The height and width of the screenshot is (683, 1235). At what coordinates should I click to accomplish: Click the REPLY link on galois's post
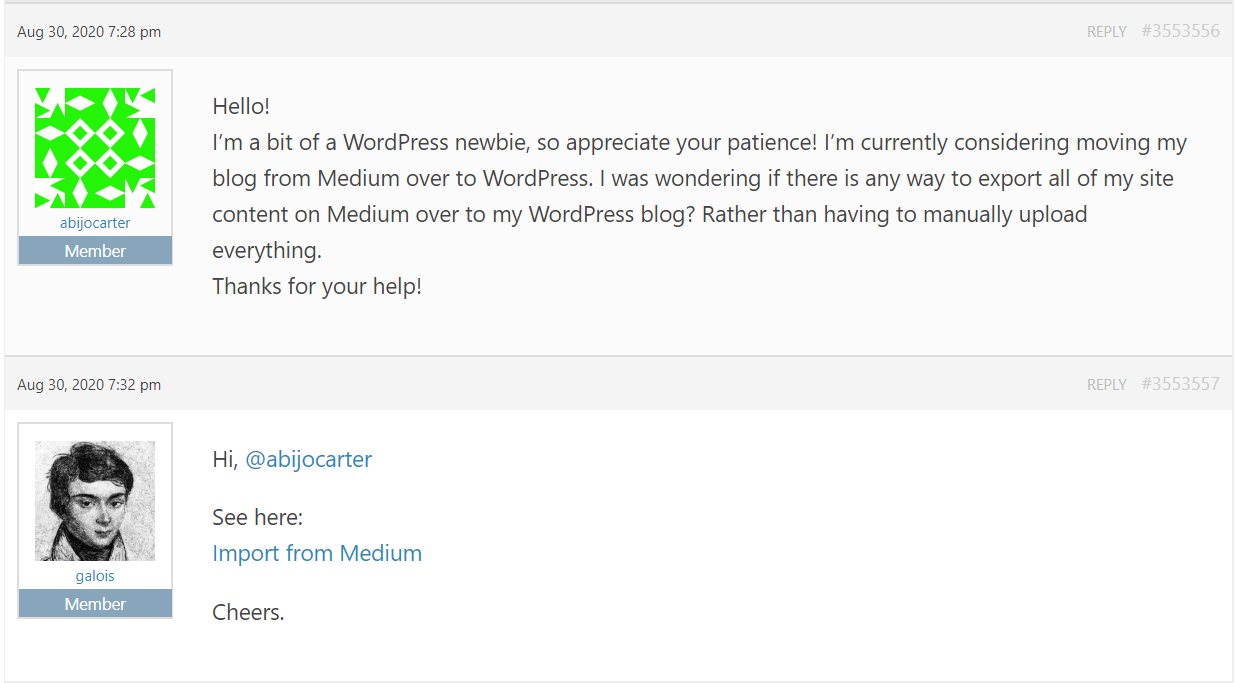pyautogui.click(x=1107, y=385)
